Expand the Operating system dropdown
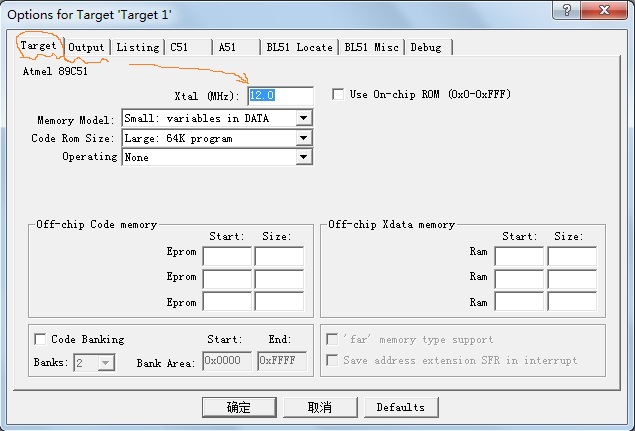635x431 pixels. [x=304, y=157]
